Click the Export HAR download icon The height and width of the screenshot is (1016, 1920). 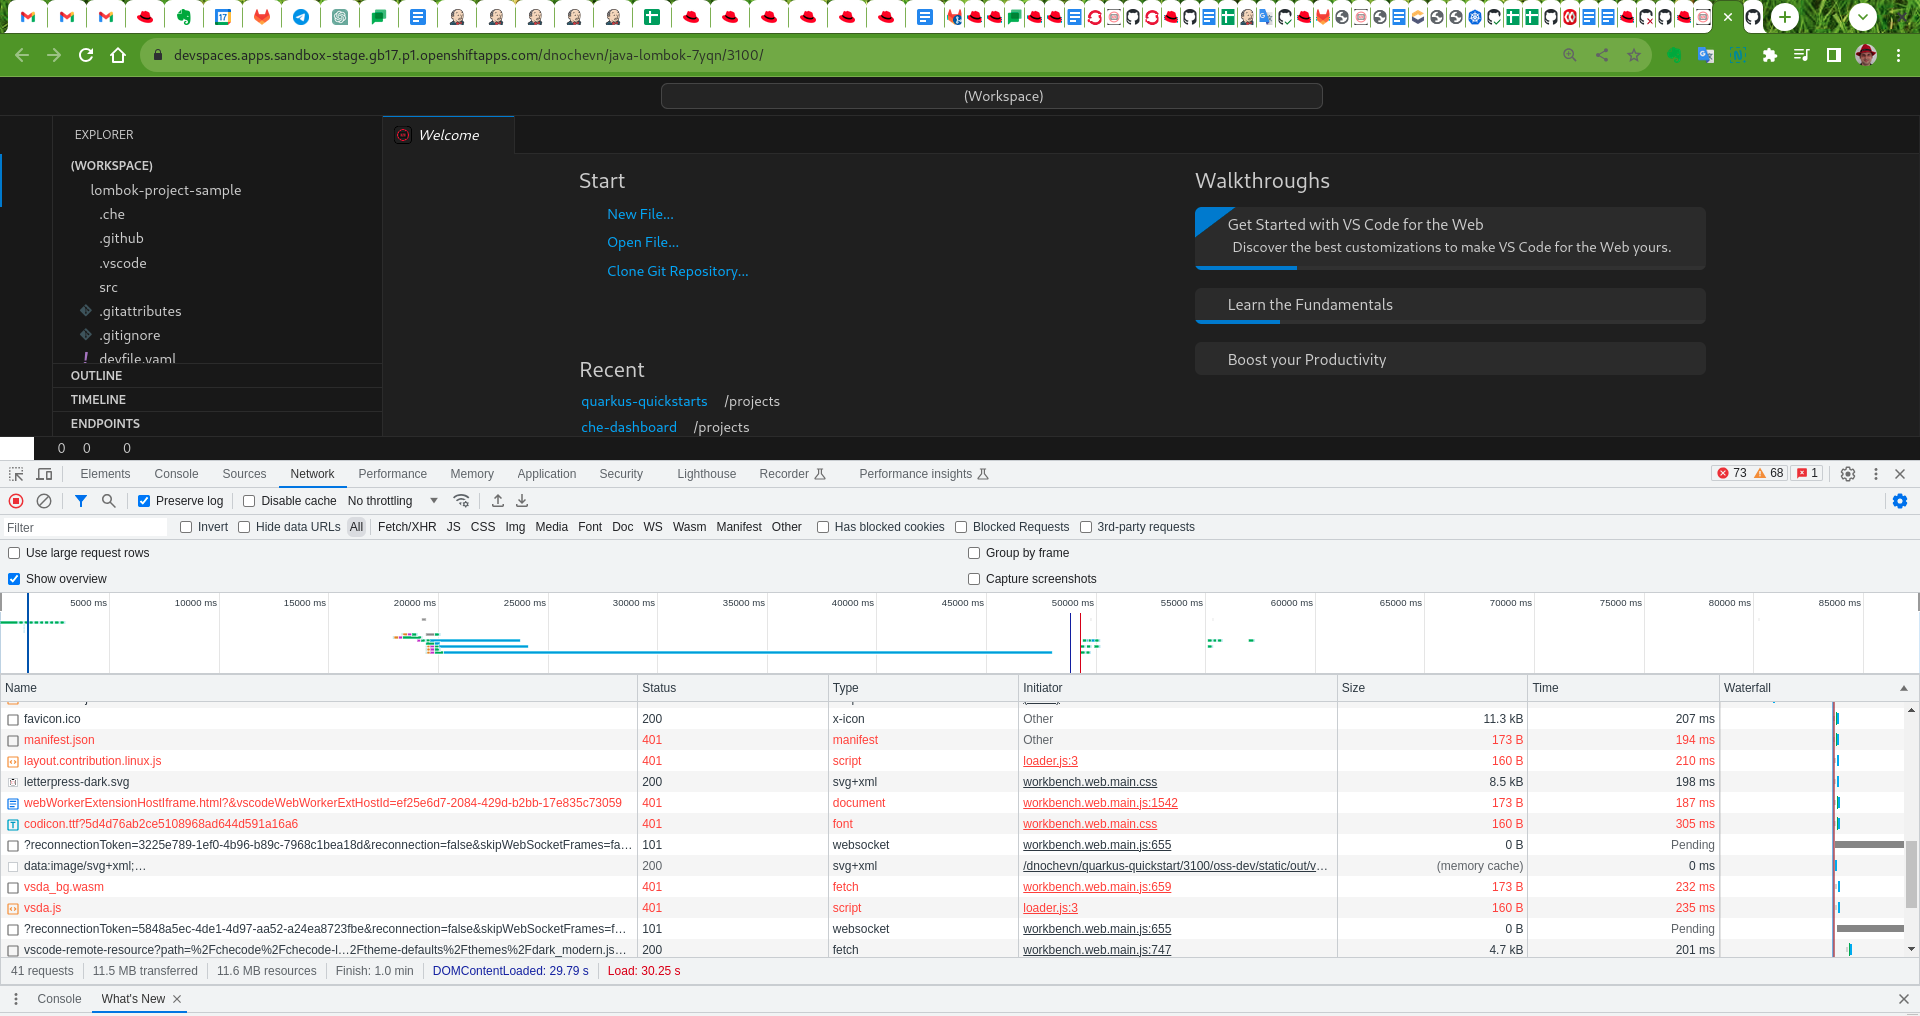tap(522, 501)
